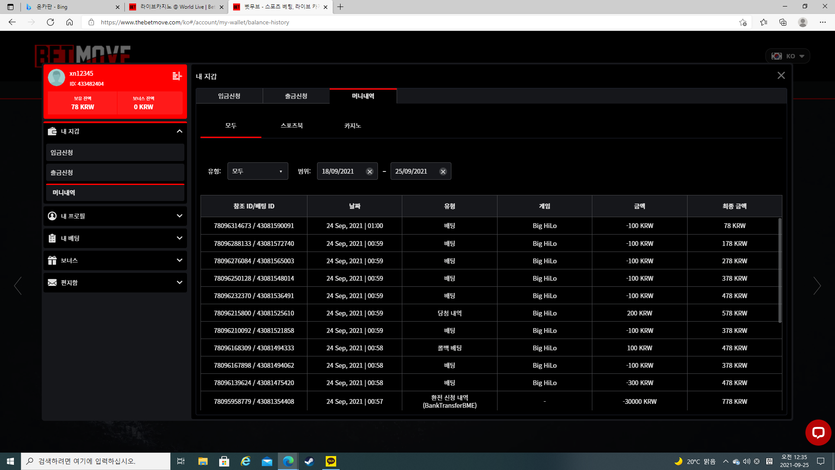Open tab actions menu icon

coord(10,7)
